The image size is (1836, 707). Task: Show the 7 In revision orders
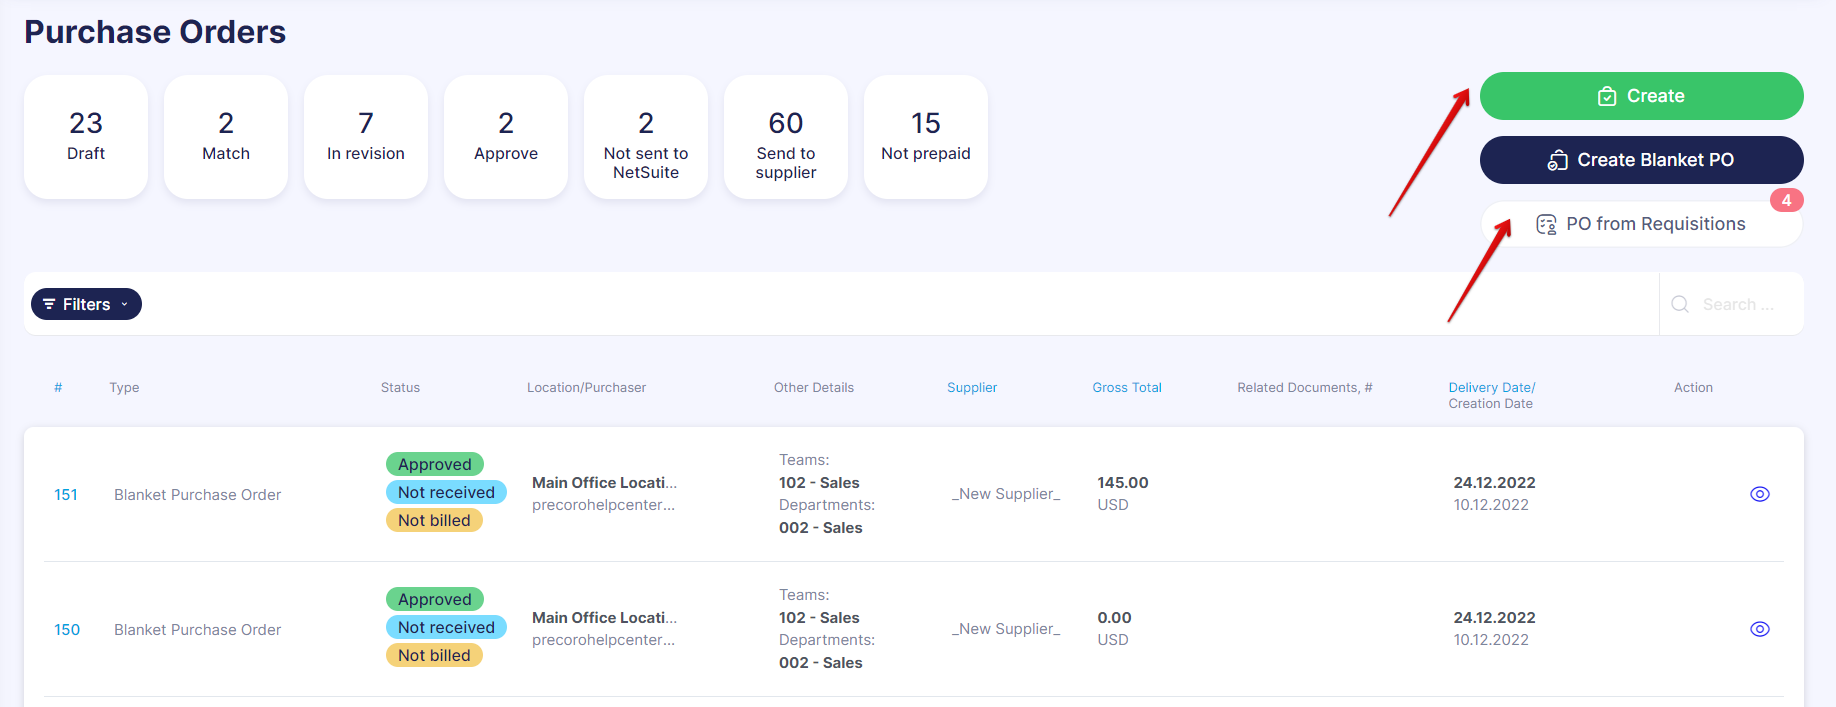[x=366, y=137]
